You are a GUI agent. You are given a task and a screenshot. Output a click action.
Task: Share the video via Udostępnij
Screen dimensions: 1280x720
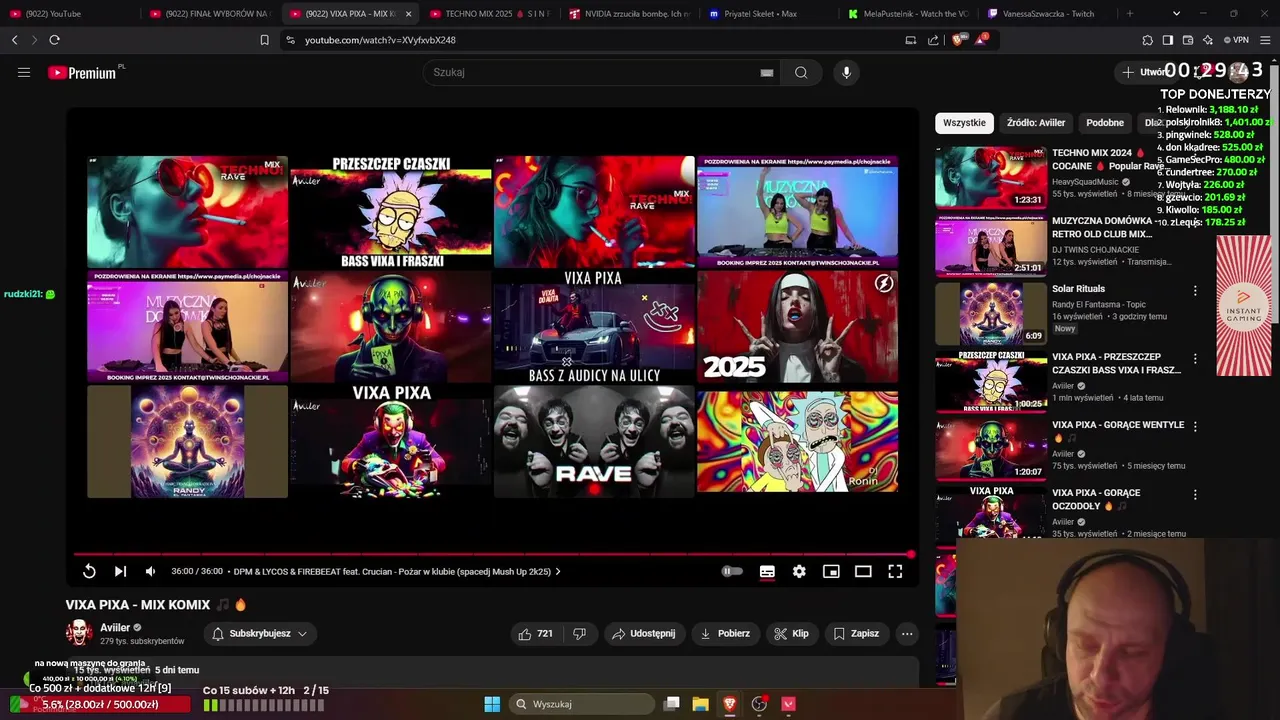click(643, 633)
